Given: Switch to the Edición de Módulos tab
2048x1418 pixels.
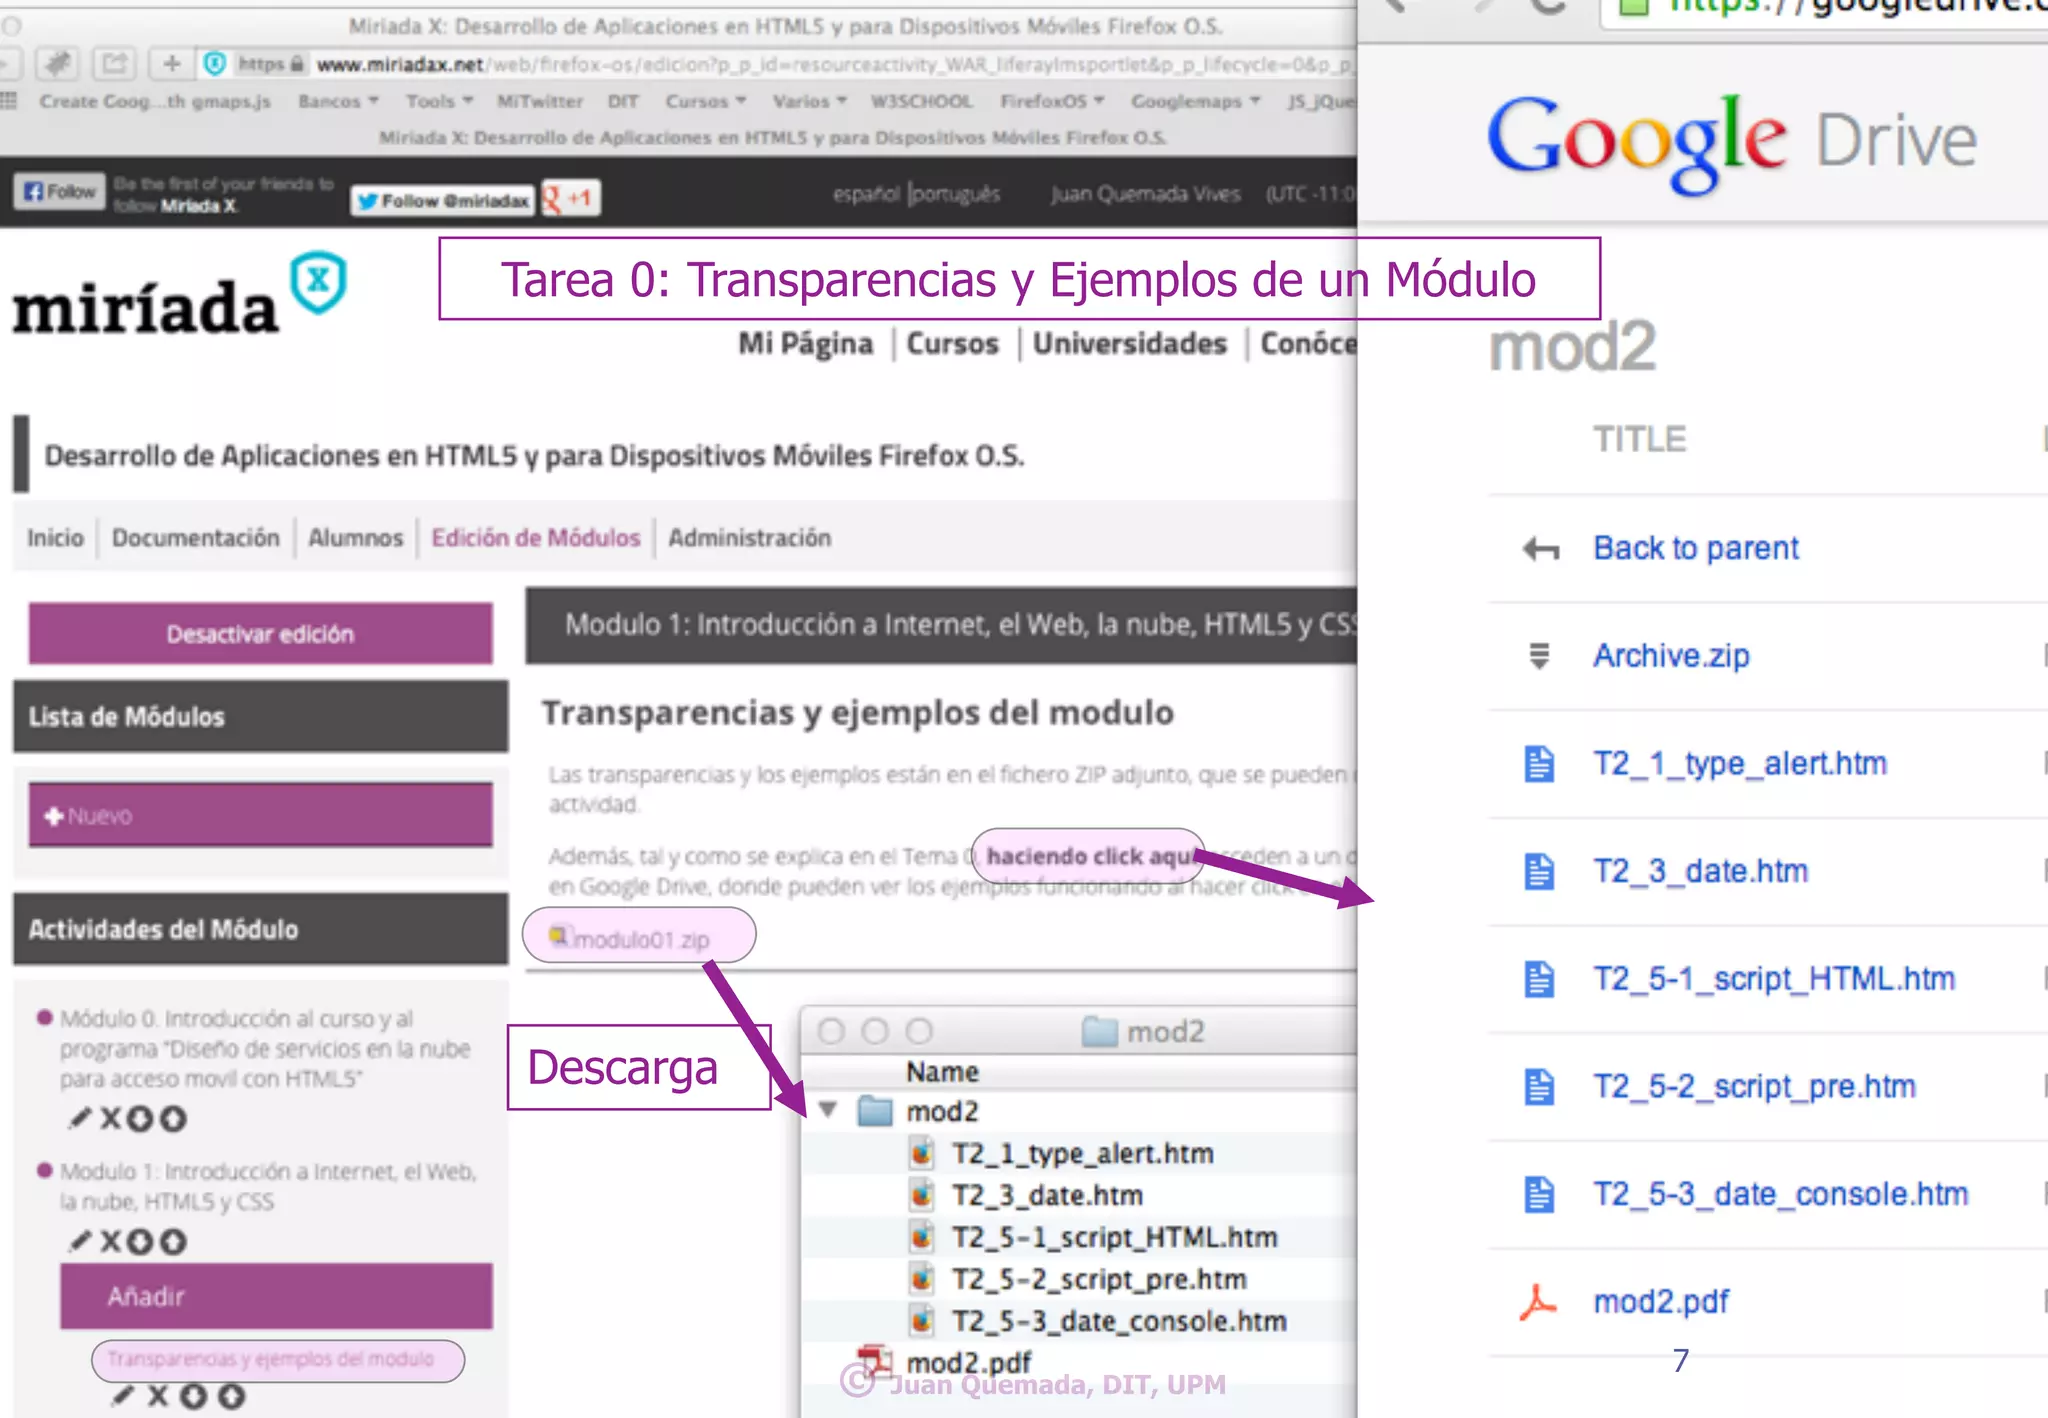Looking at the screenshot, I should pos(535,538).
